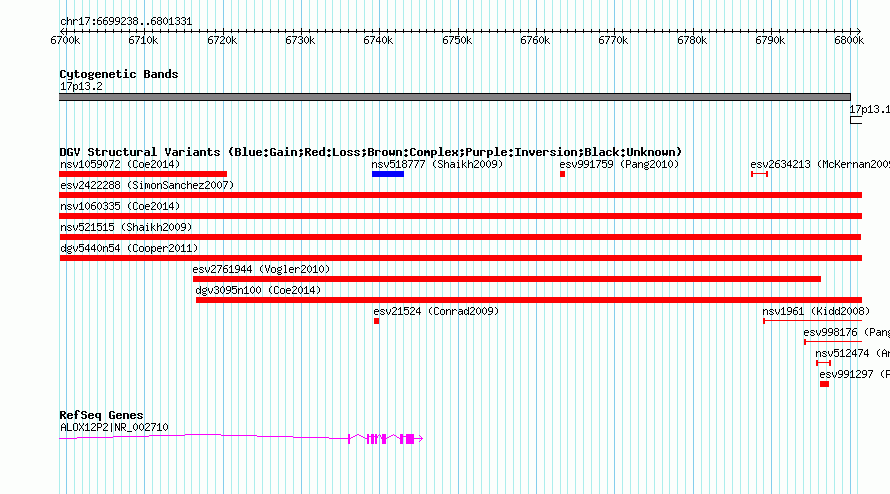Open esv991759 (Pang2010) label
Screen dimensions: 890x494
click(619, 164)
